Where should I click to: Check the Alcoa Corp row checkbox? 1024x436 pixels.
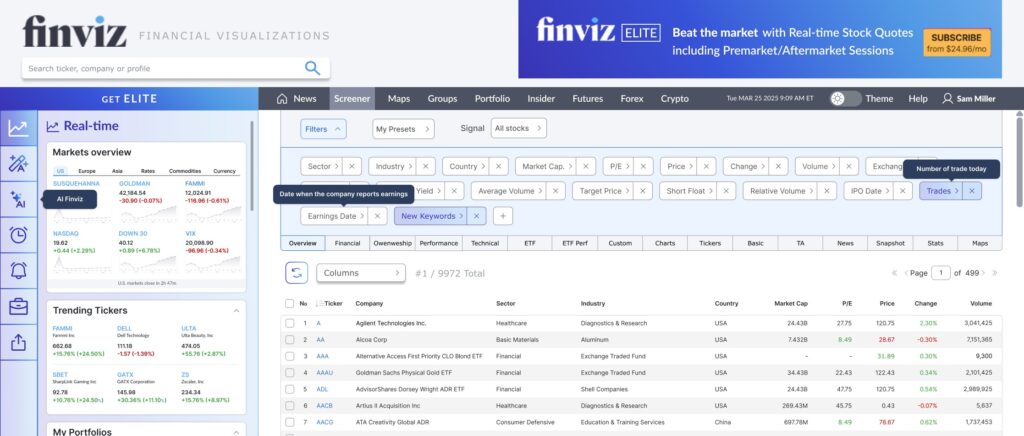tap(289, 340)
